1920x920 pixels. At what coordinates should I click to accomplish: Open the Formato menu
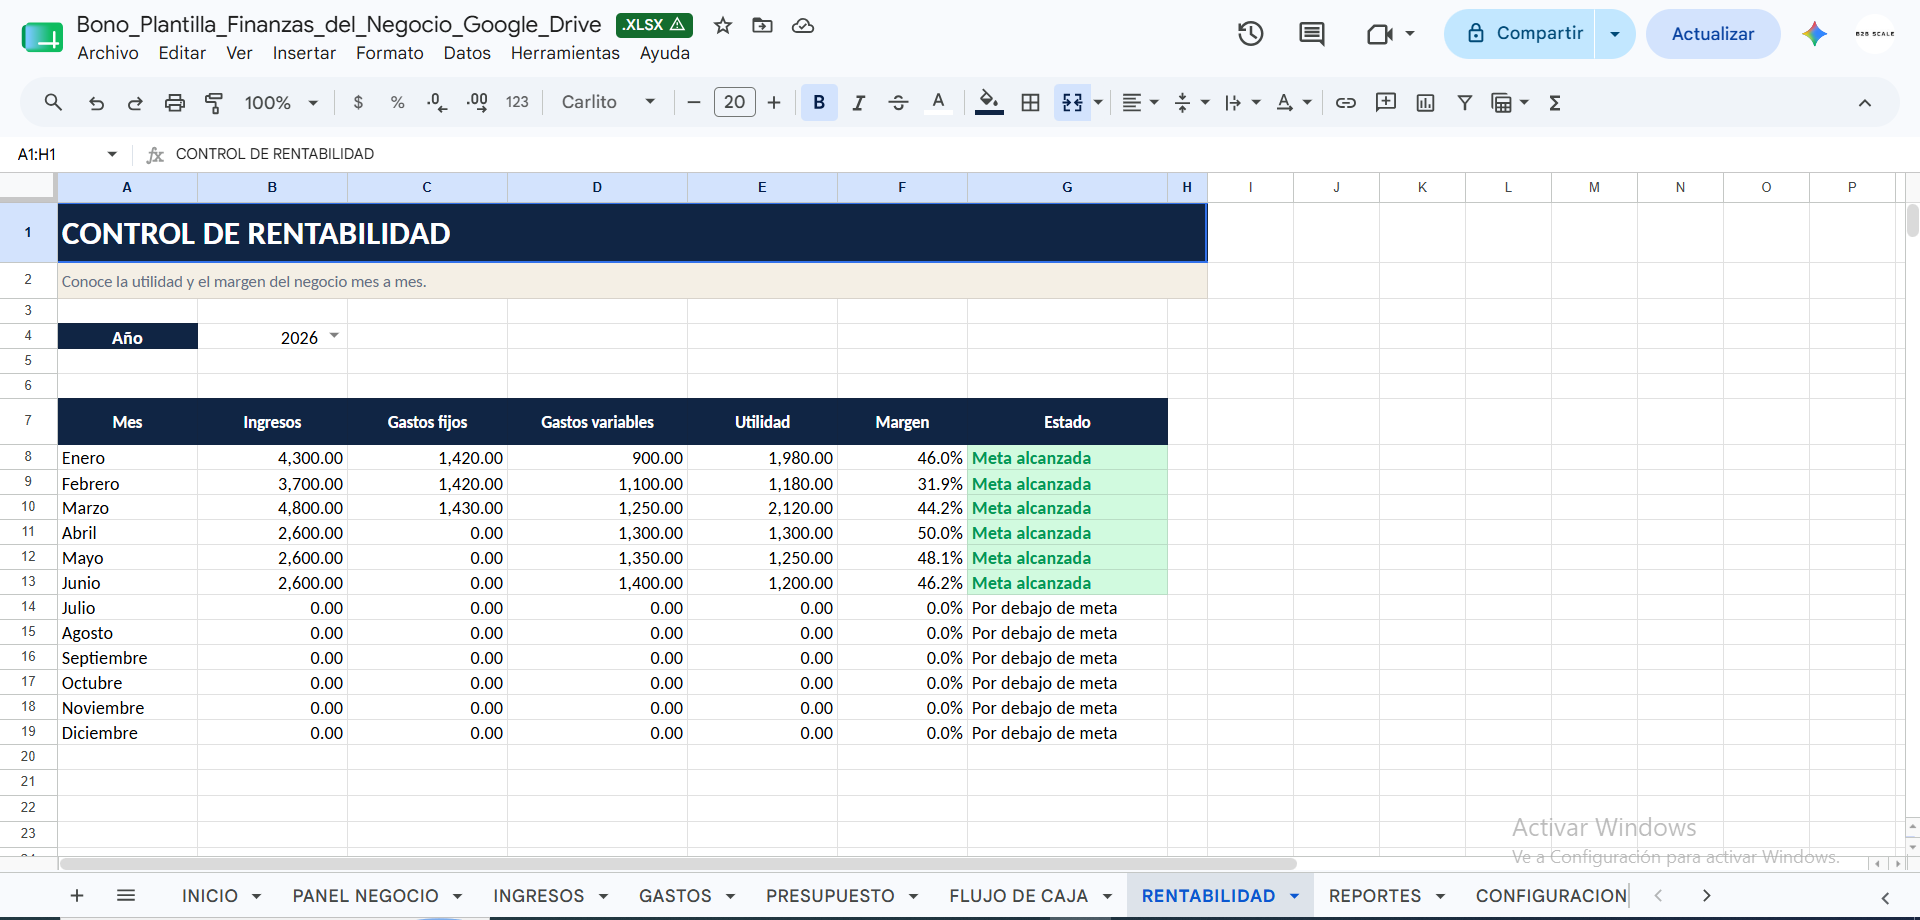[x=390, y=53]
